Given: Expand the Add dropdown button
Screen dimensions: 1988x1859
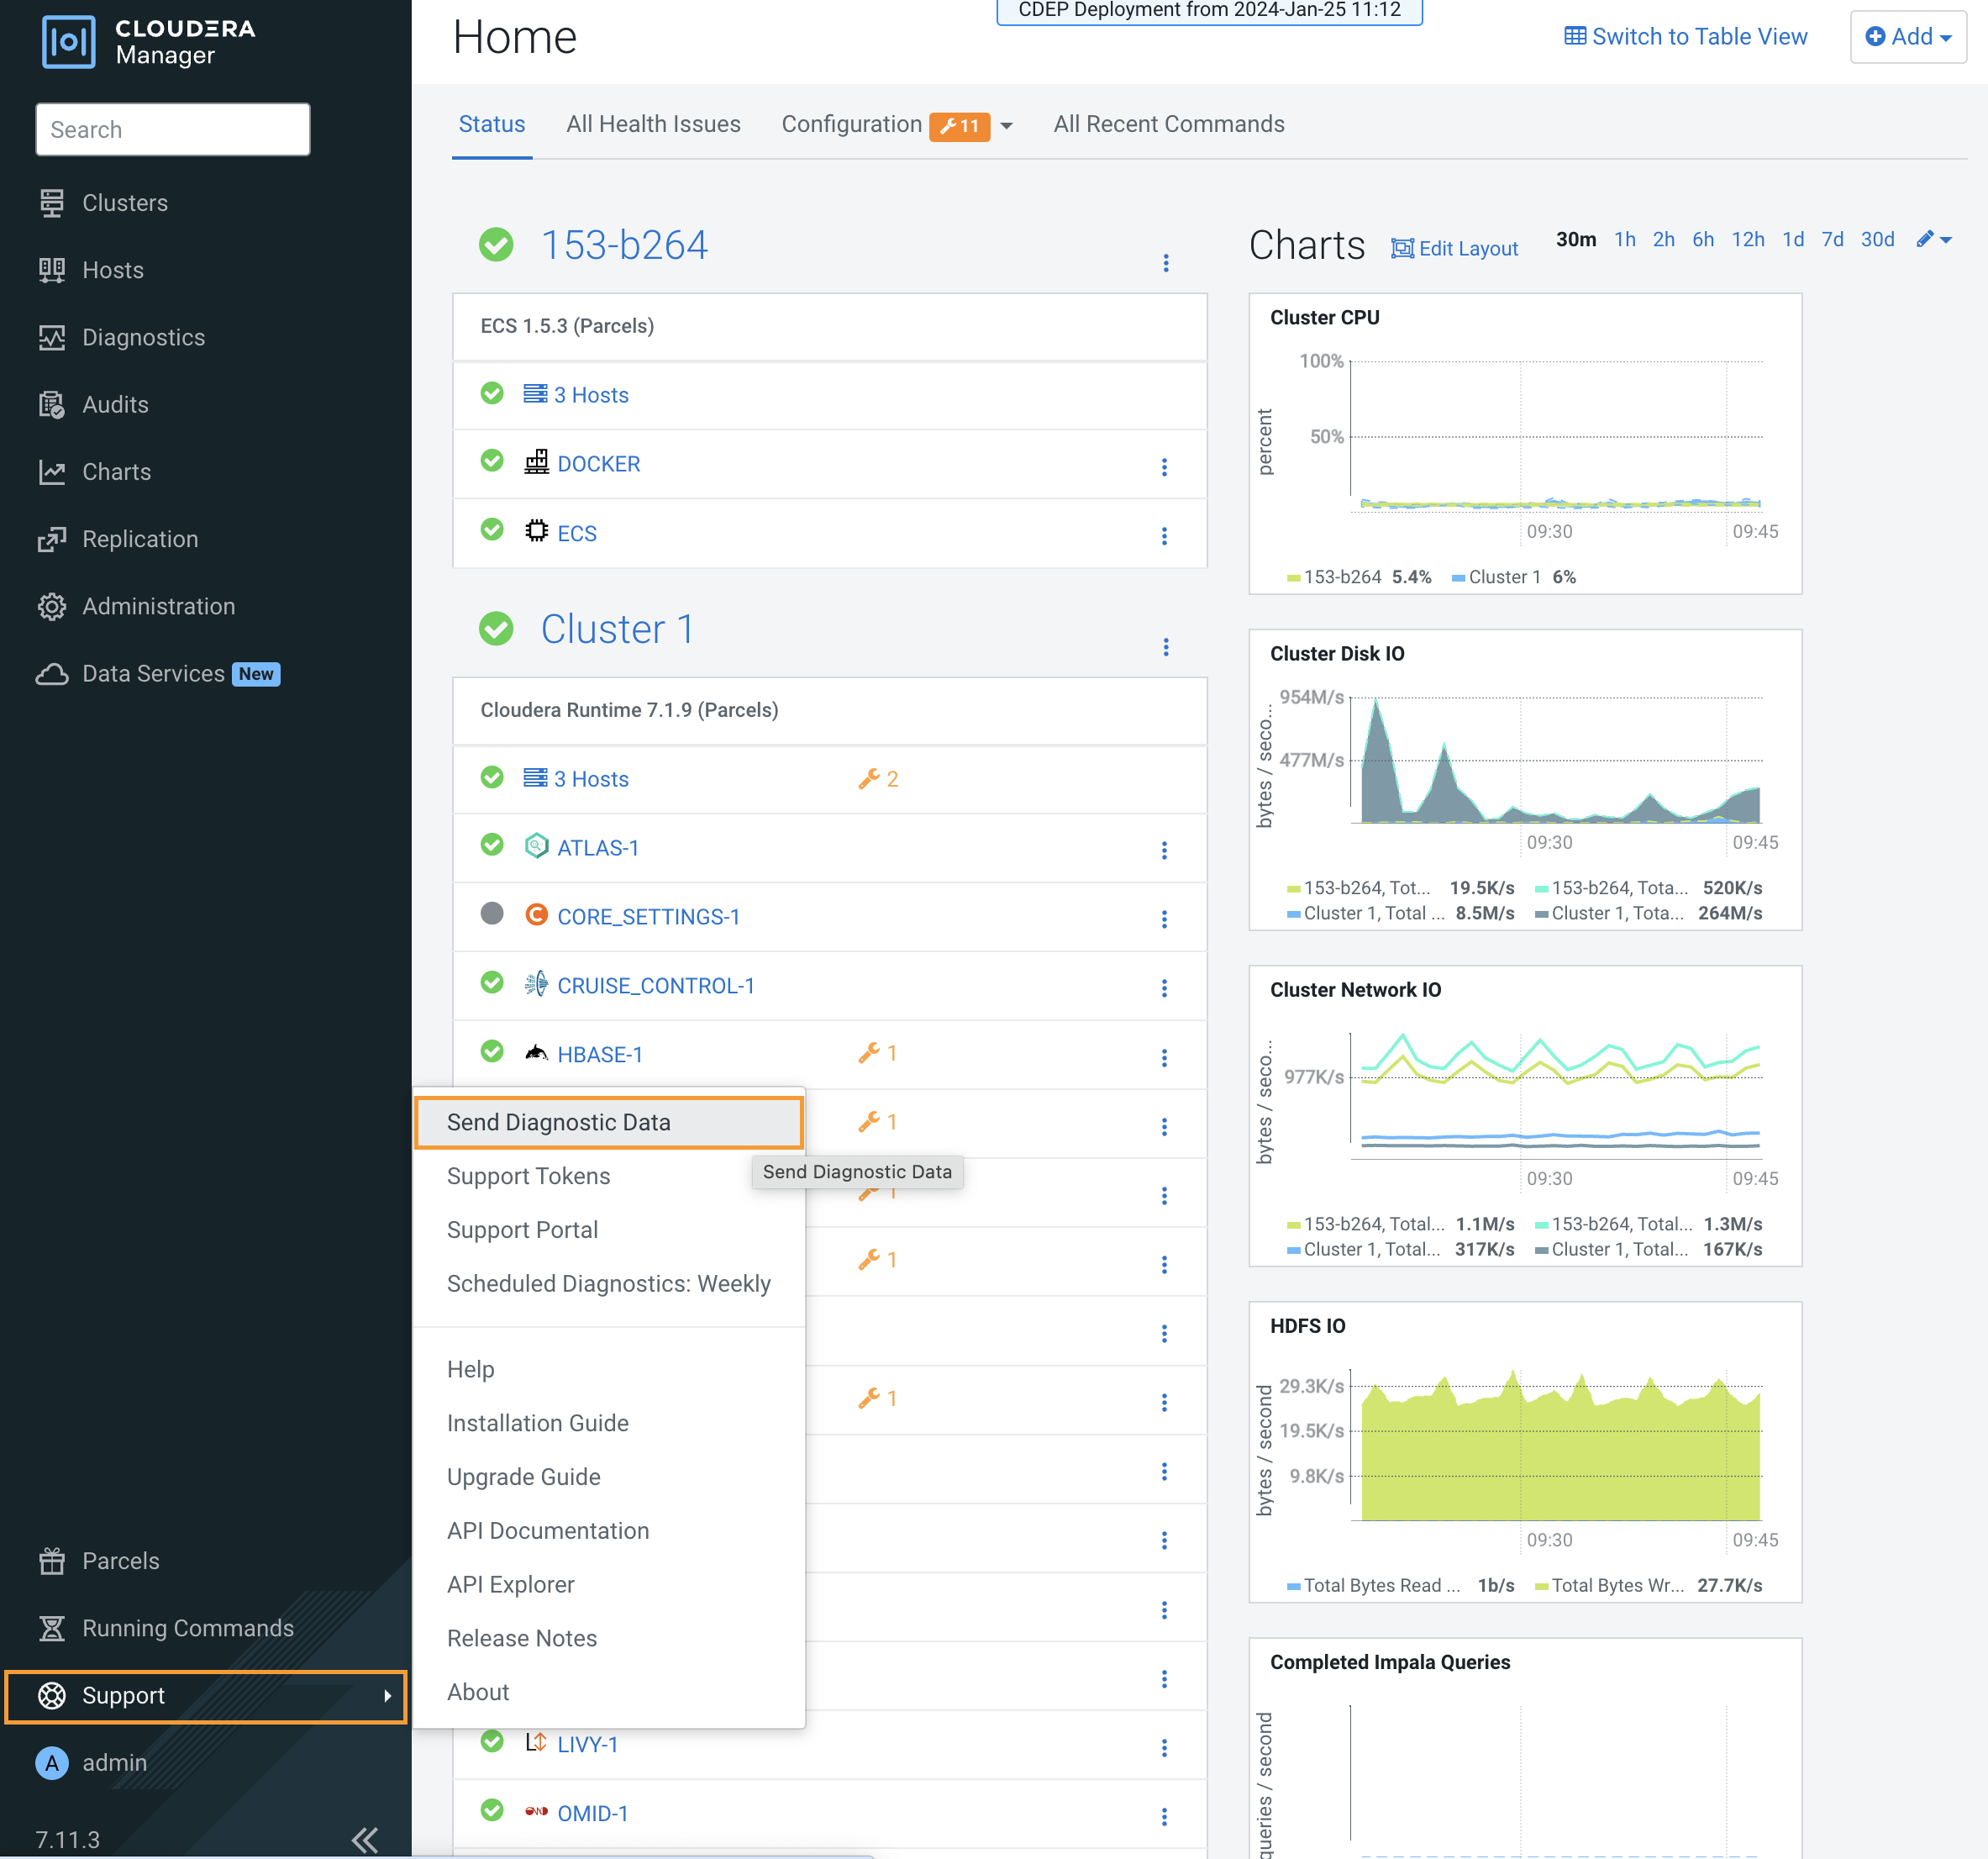Looking at the screenshot, I should 1908,37.
